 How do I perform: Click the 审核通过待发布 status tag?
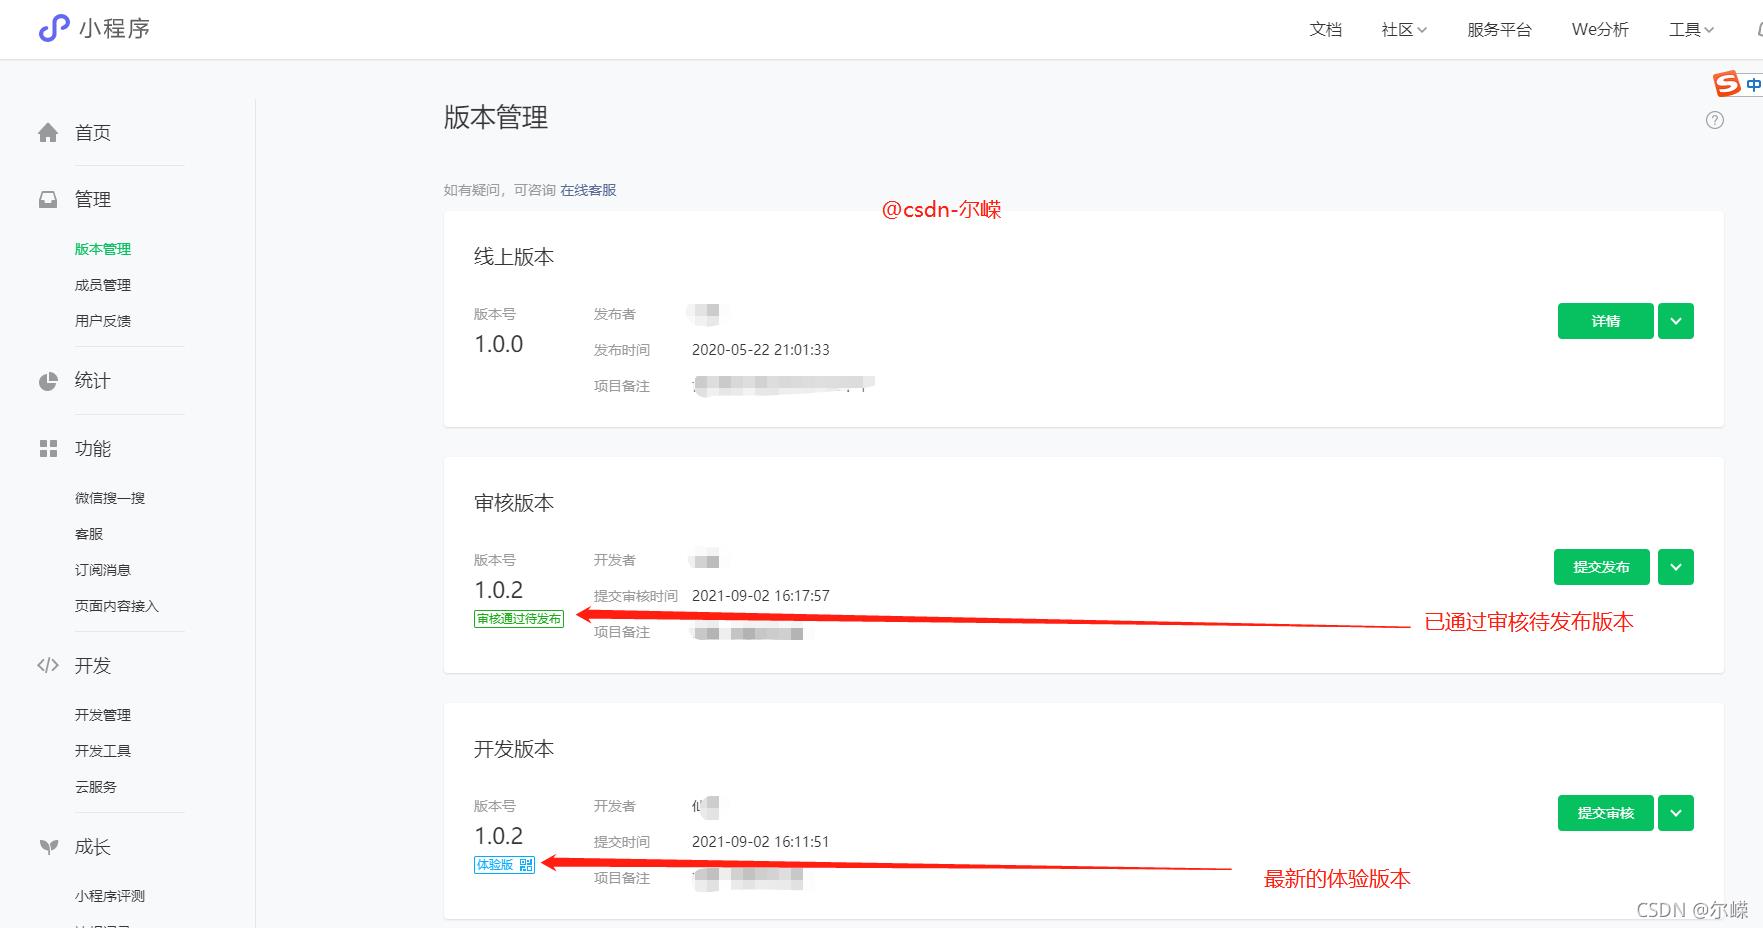pos(519,619)
